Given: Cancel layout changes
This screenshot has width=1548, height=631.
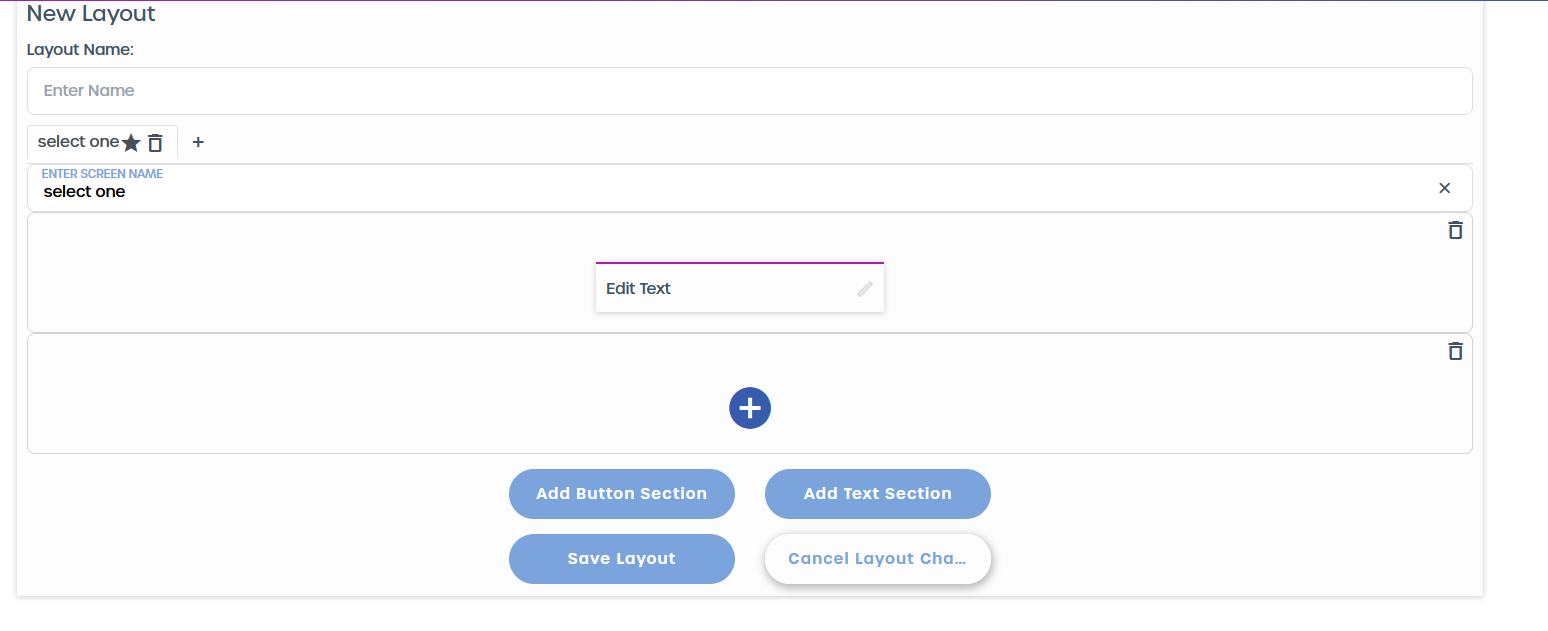Looking at the screenshot, I should 878,559.
